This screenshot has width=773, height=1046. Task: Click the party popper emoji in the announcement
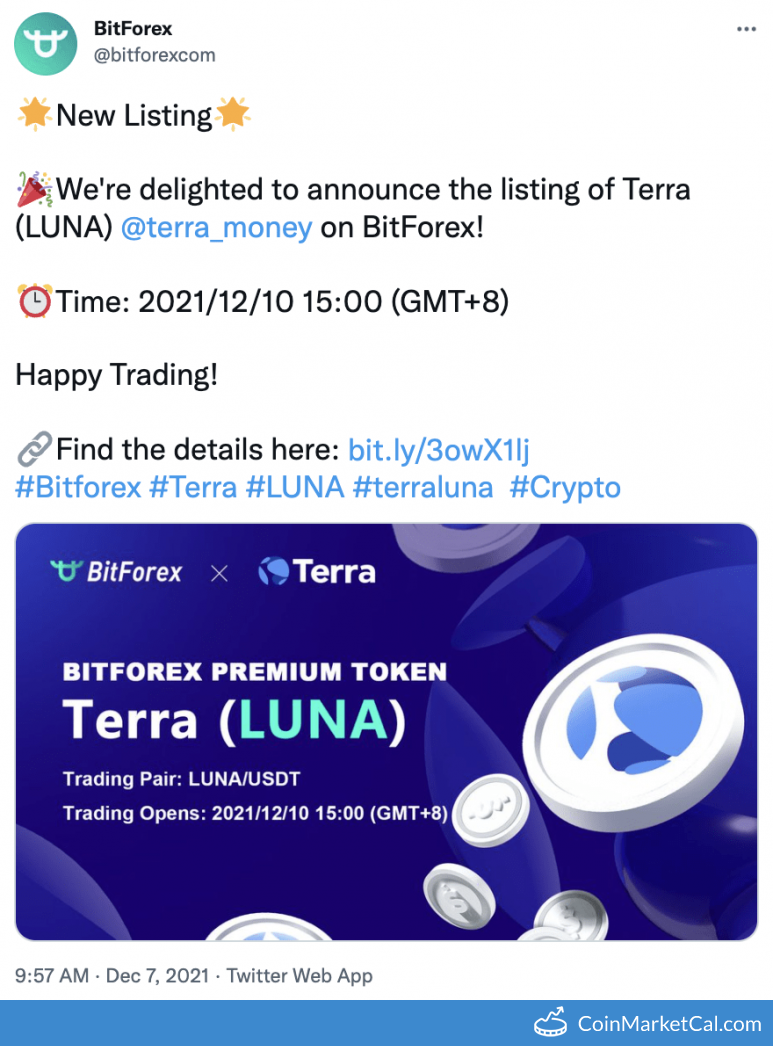pos(32,187)
